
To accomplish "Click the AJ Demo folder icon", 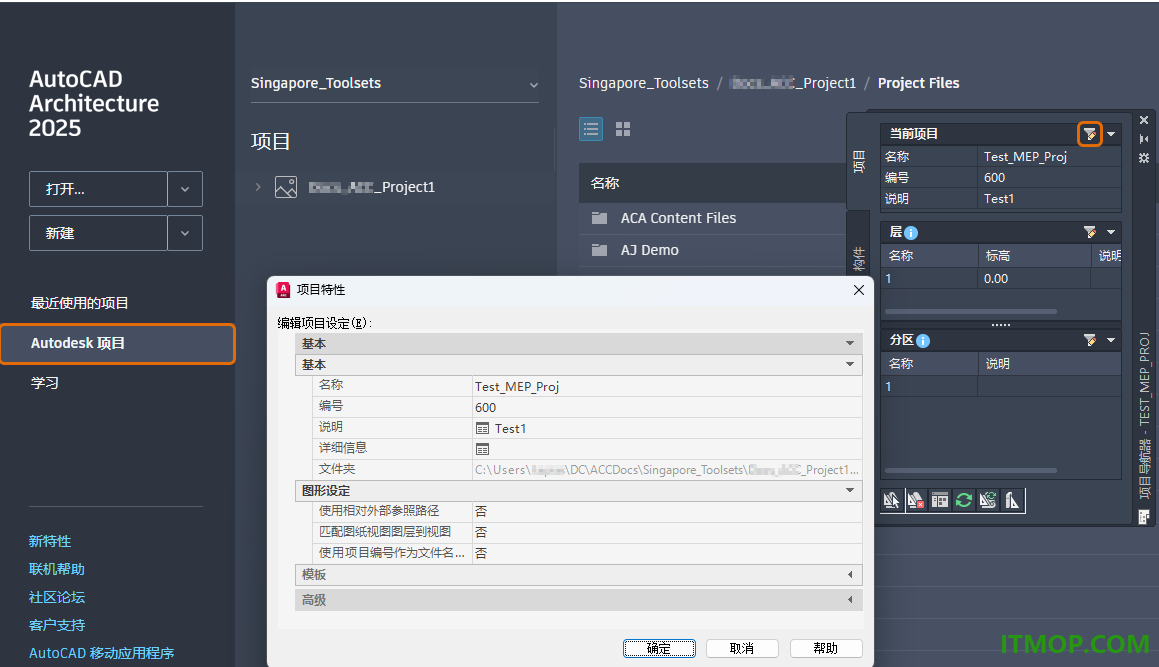I will point(599,250).
